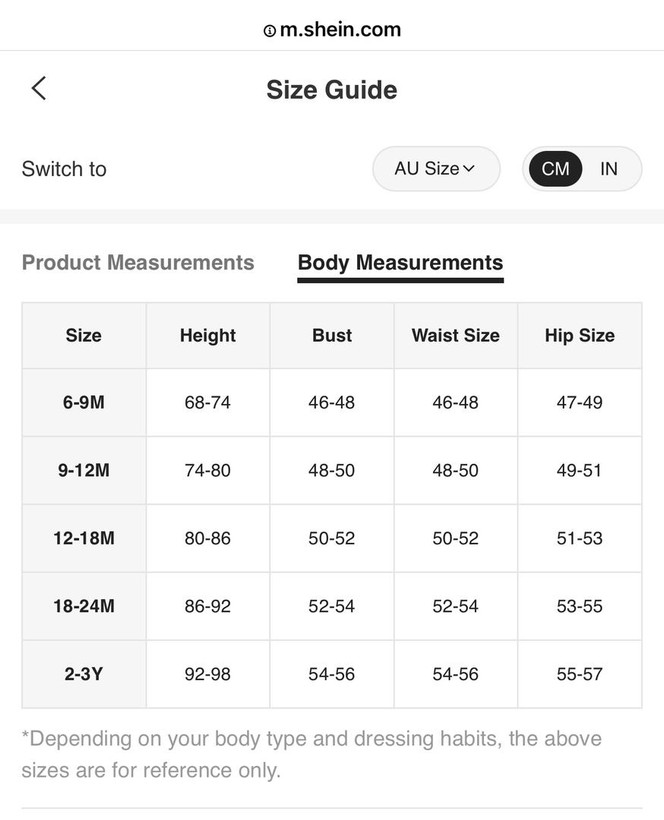664x820 pixels.
Task: Switch to Product Measurements tab
Action: (138, 263)
